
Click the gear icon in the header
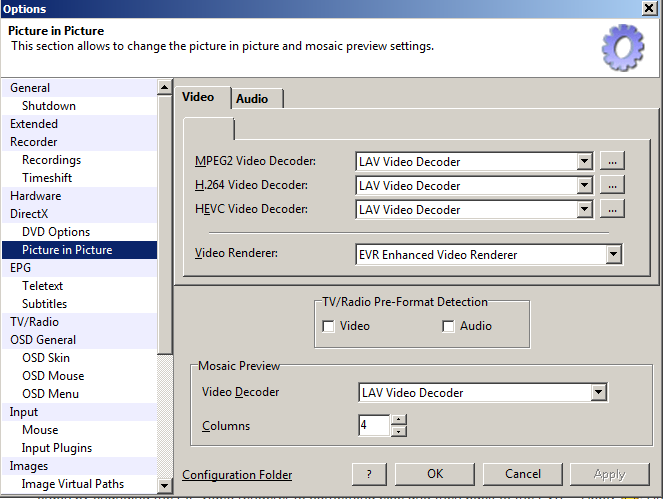pos(621,47)
